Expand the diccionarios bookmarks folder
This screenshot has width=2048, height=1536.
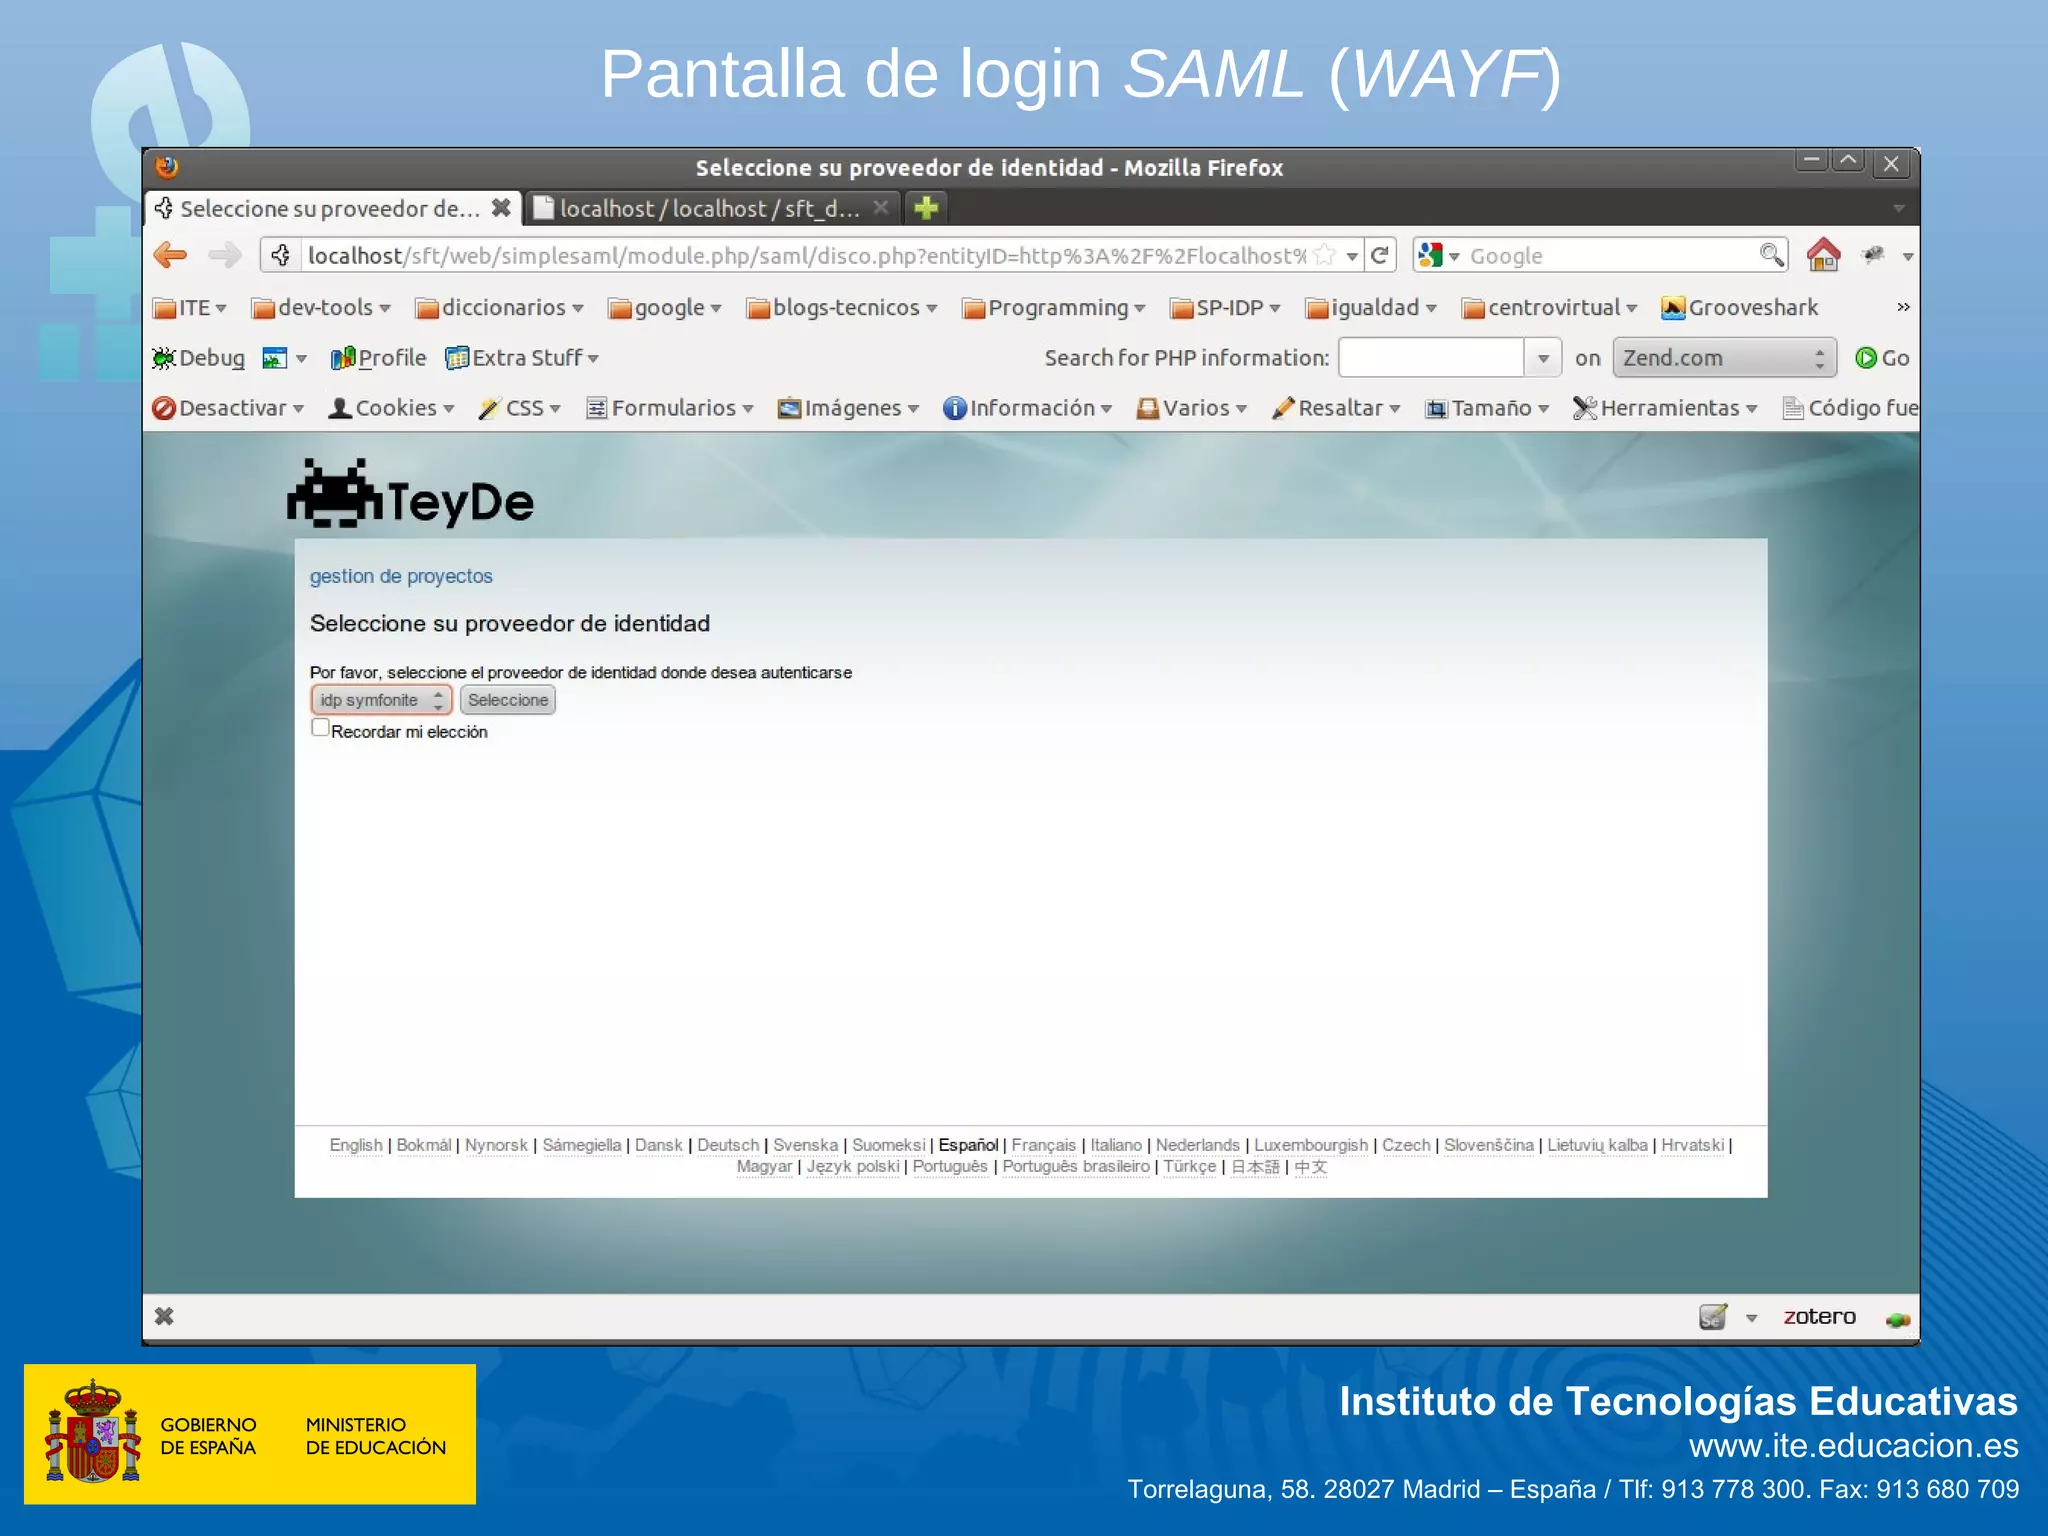point(499,308)
